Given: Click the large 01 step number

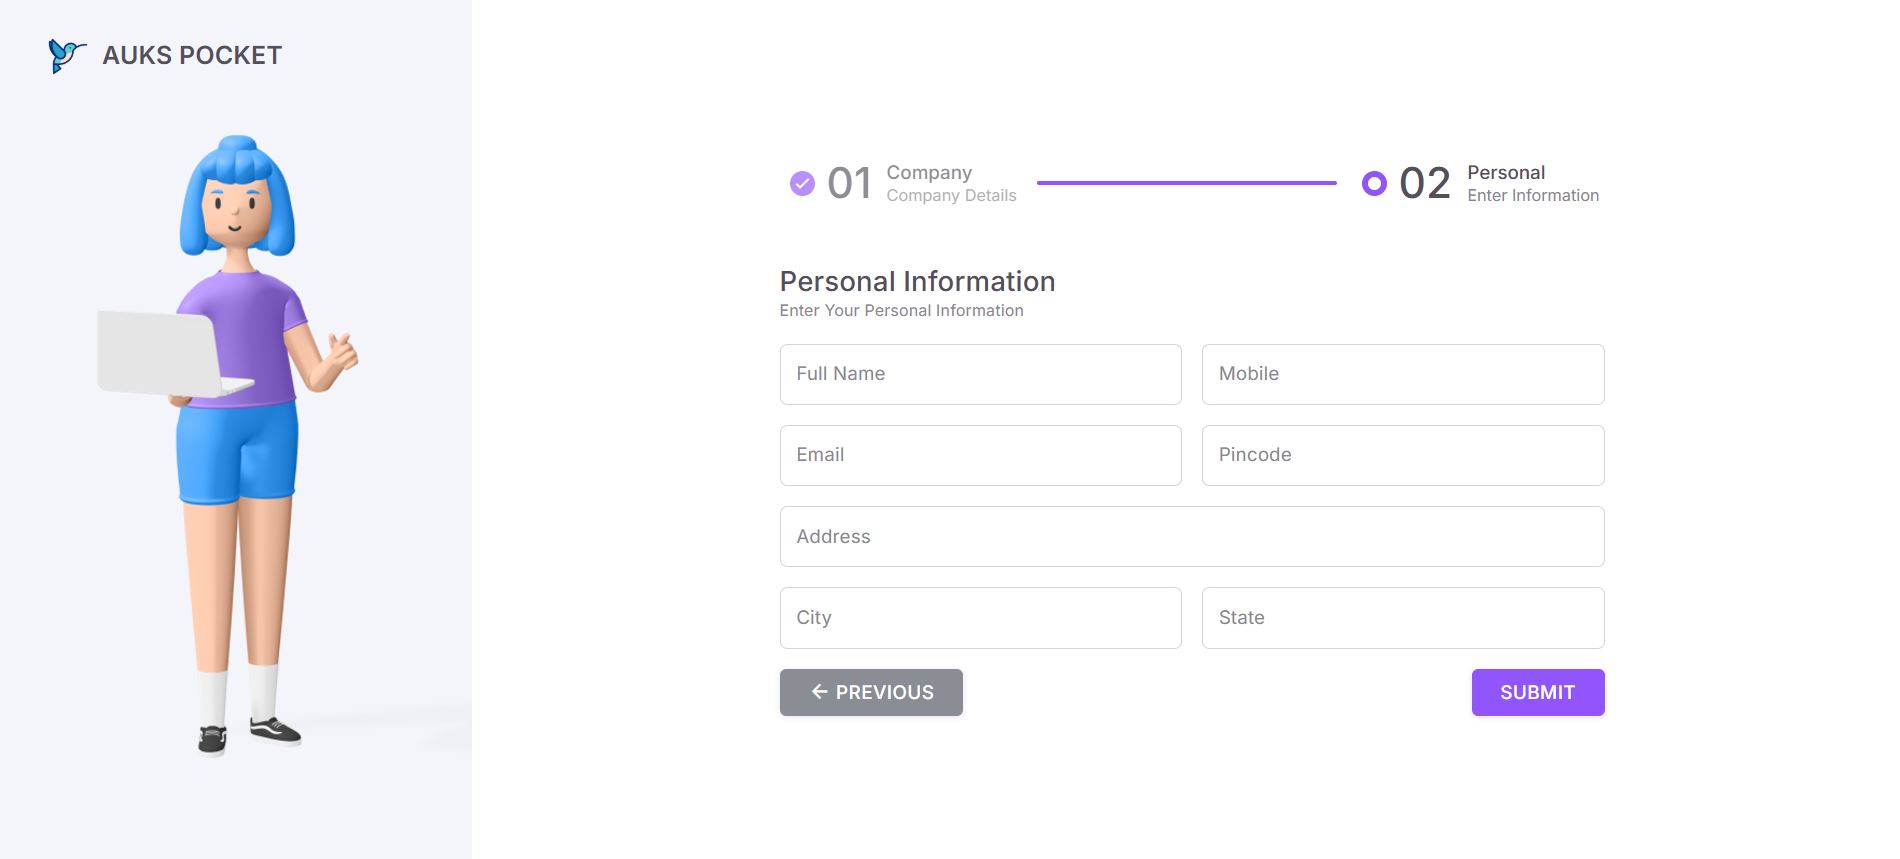Looking at the screenshot, I should click(x=849, y=183).
